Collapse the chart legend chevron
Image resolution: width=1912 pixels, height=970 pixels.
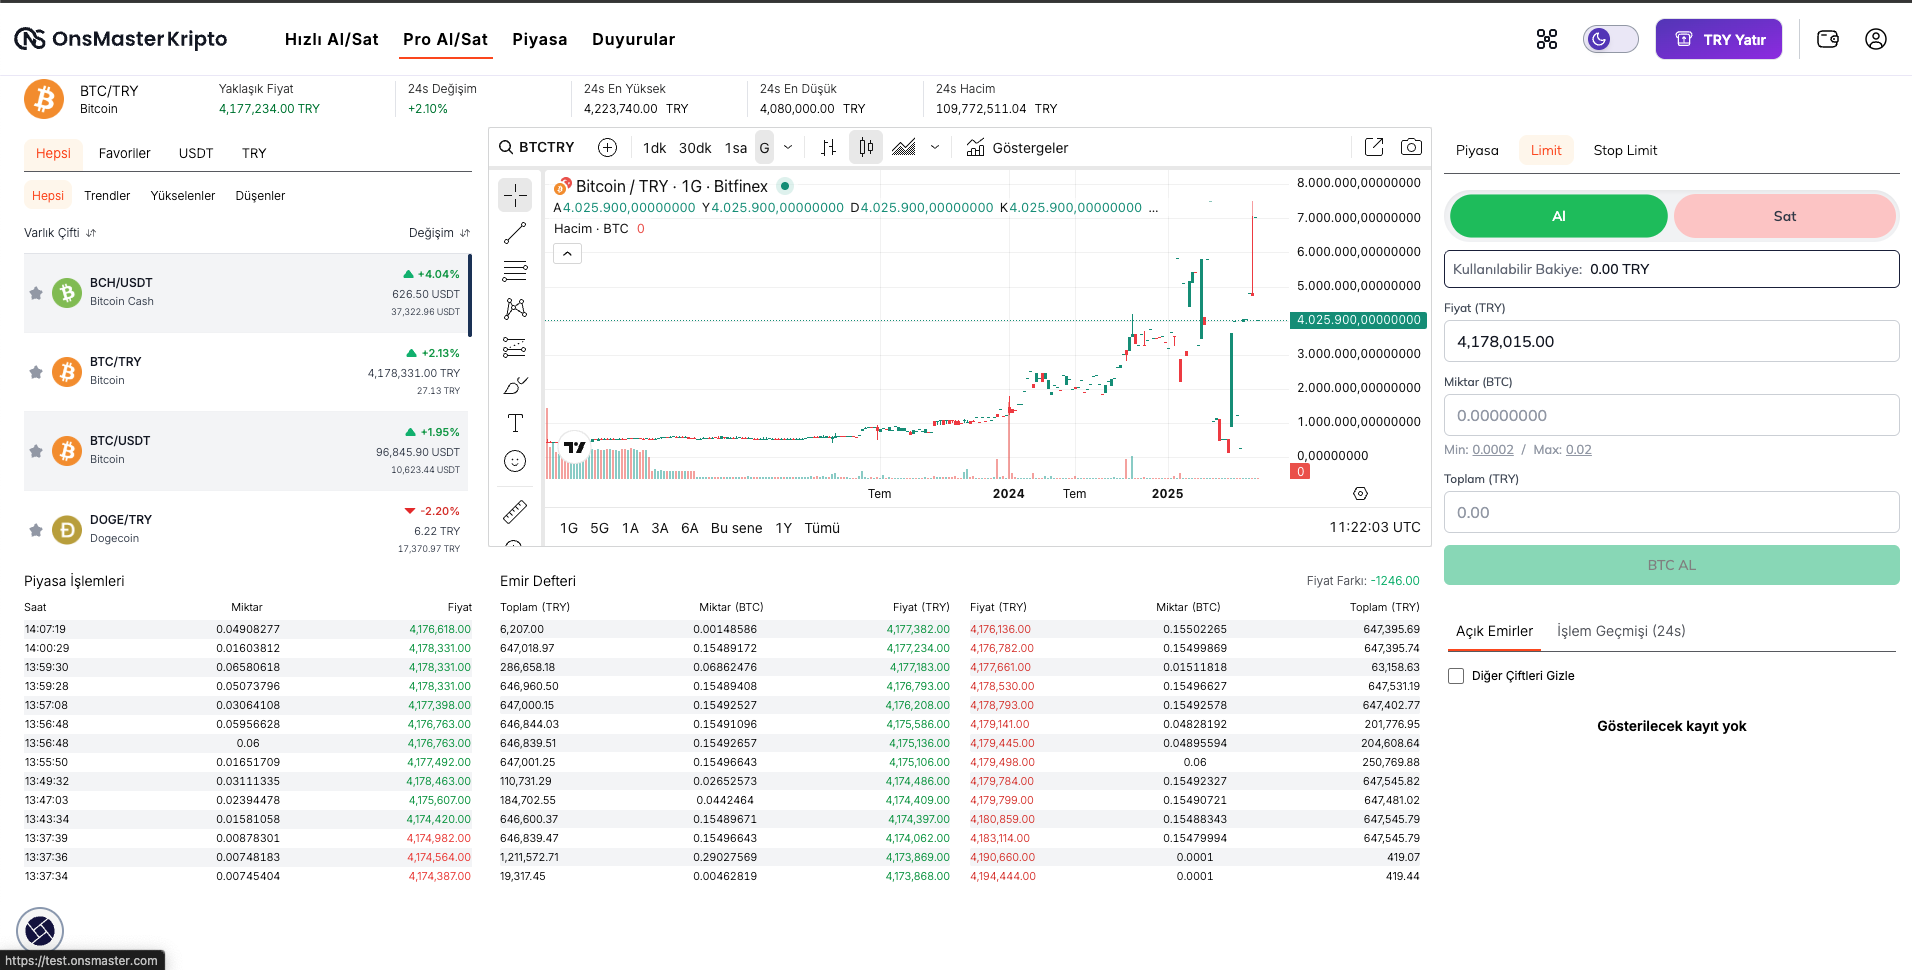pyautogui.click(x=567, y=254)
